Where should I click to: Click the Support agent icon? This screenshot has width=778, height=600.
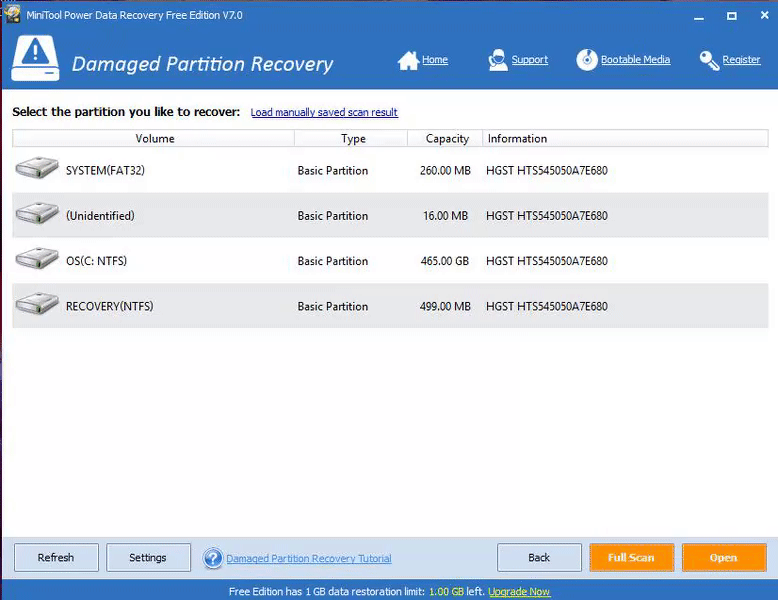coord(498,60)
